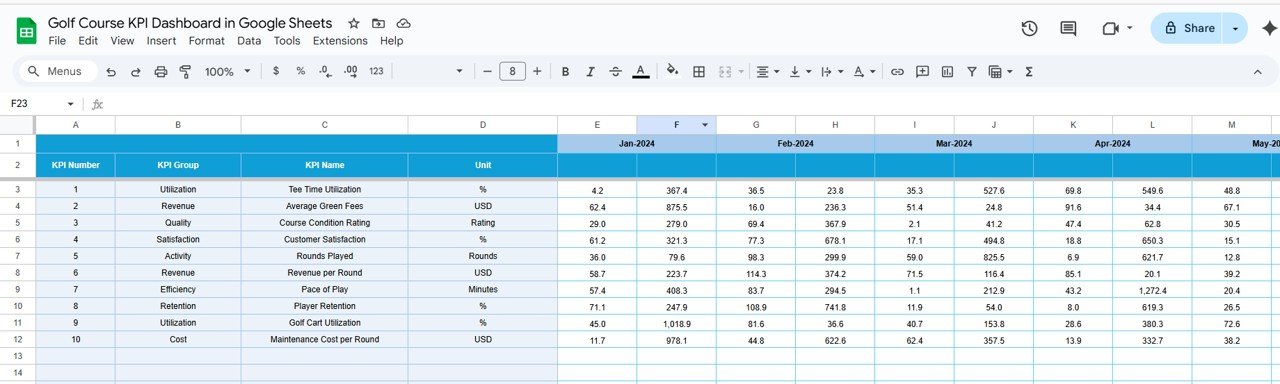Open the horizontal align dropdown
Viewport: 1280px width, 384px height.
767,72
